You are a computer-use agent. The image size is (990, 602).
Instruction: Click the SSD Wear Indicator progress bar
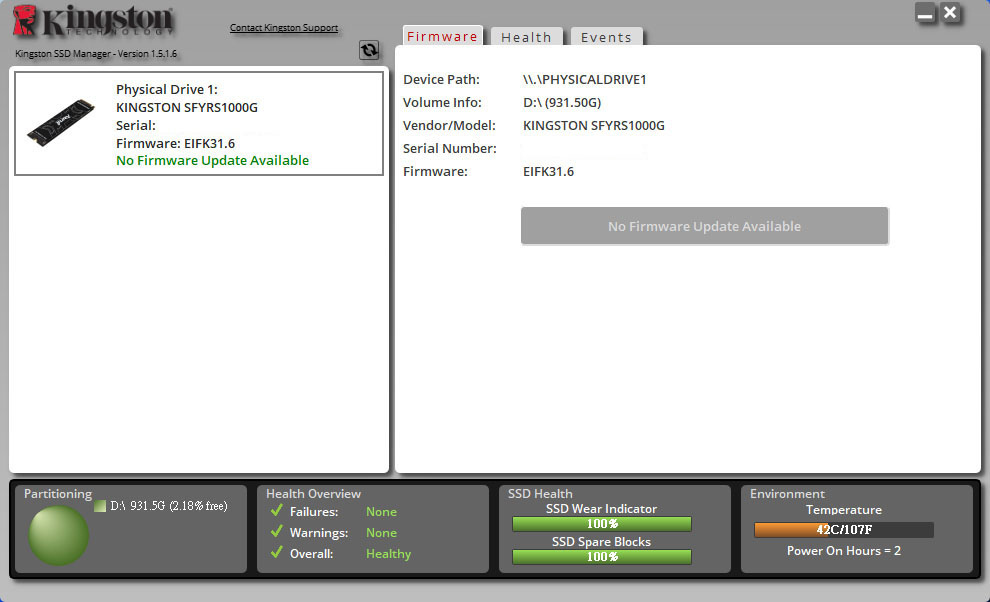(602, 524)
